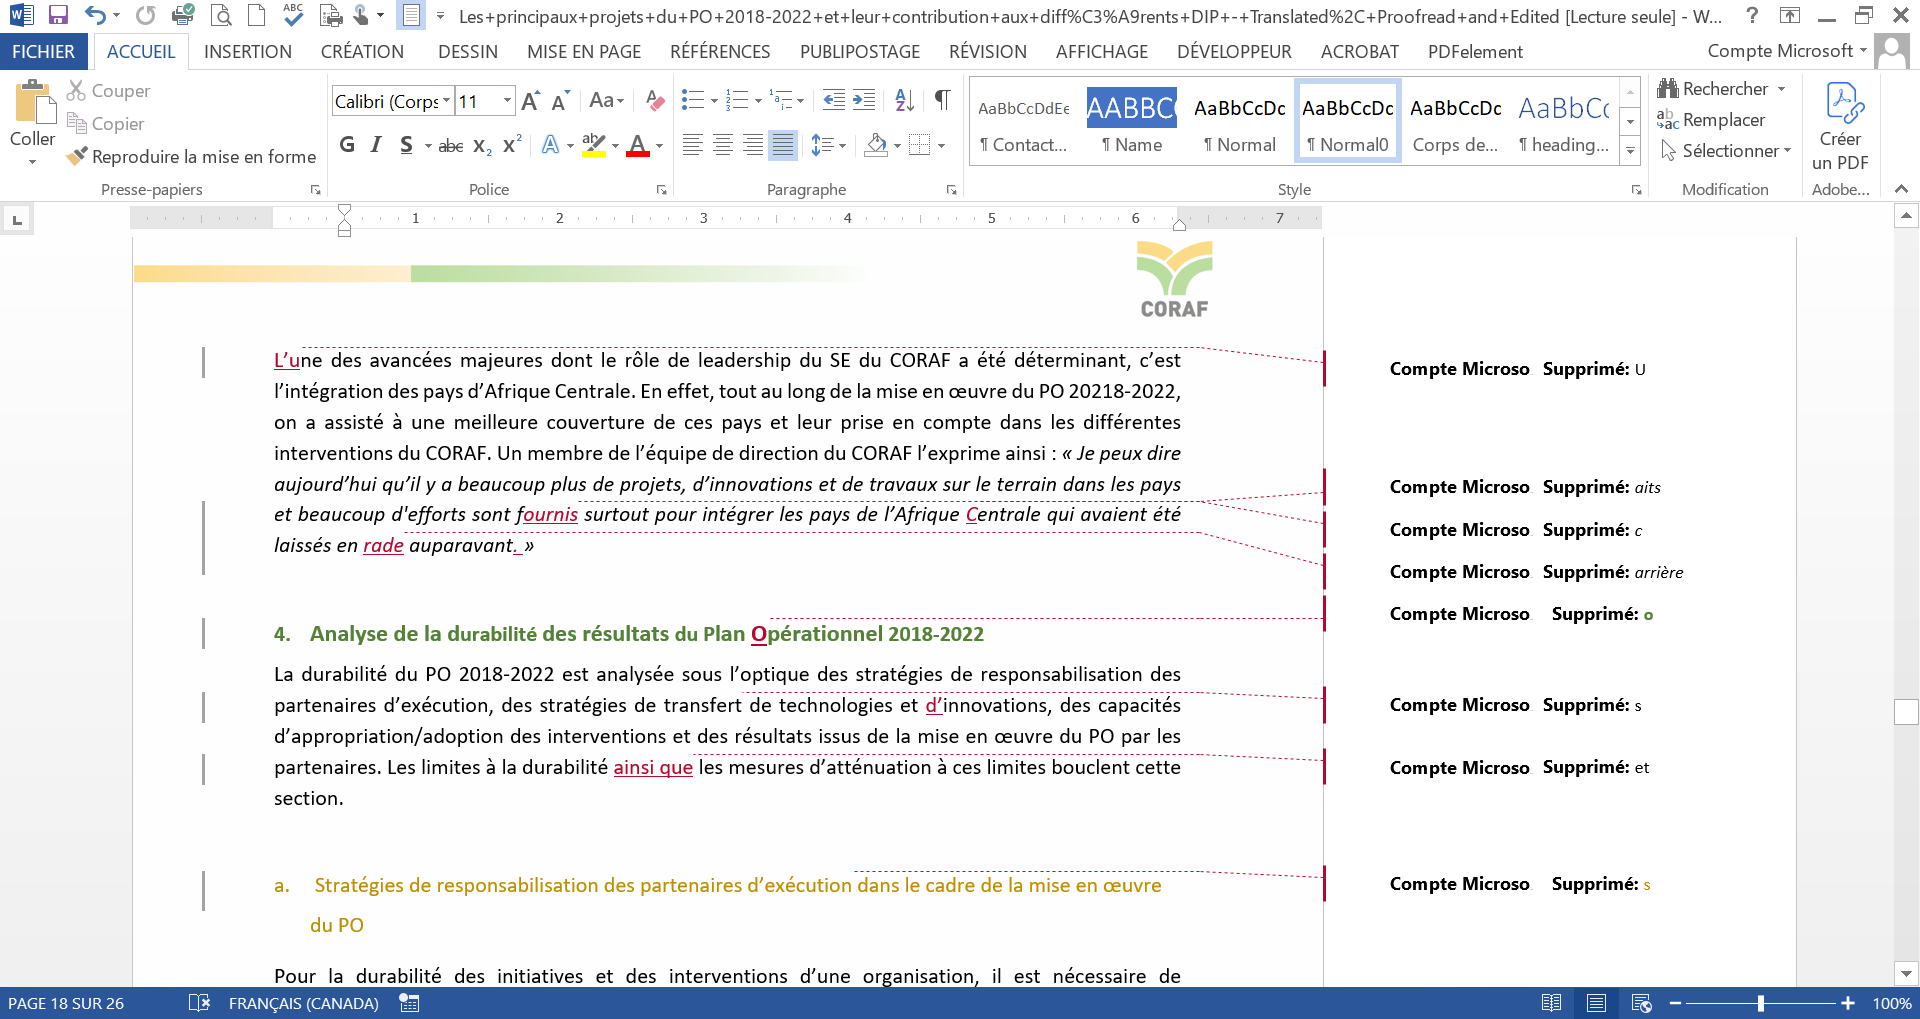This screenshot has width=1920, height=1019.
Task: Toggle subscript formatting
Action: [482, 146]
